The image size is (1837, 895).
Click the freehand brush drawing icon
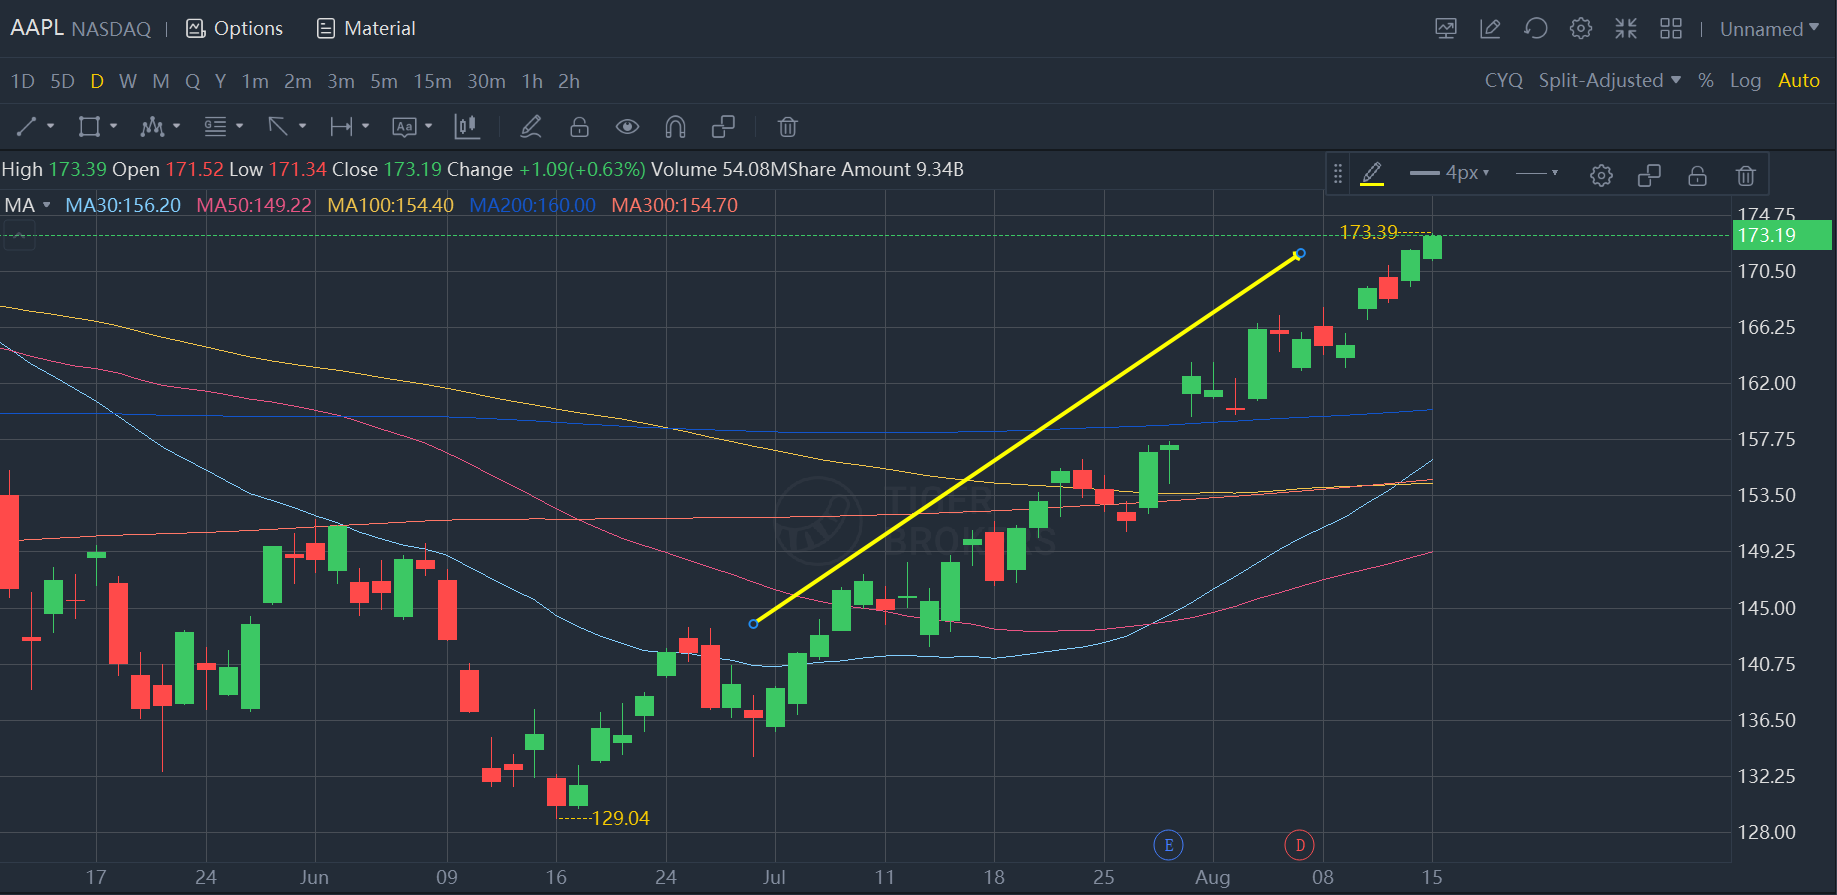tap(531, 127)
